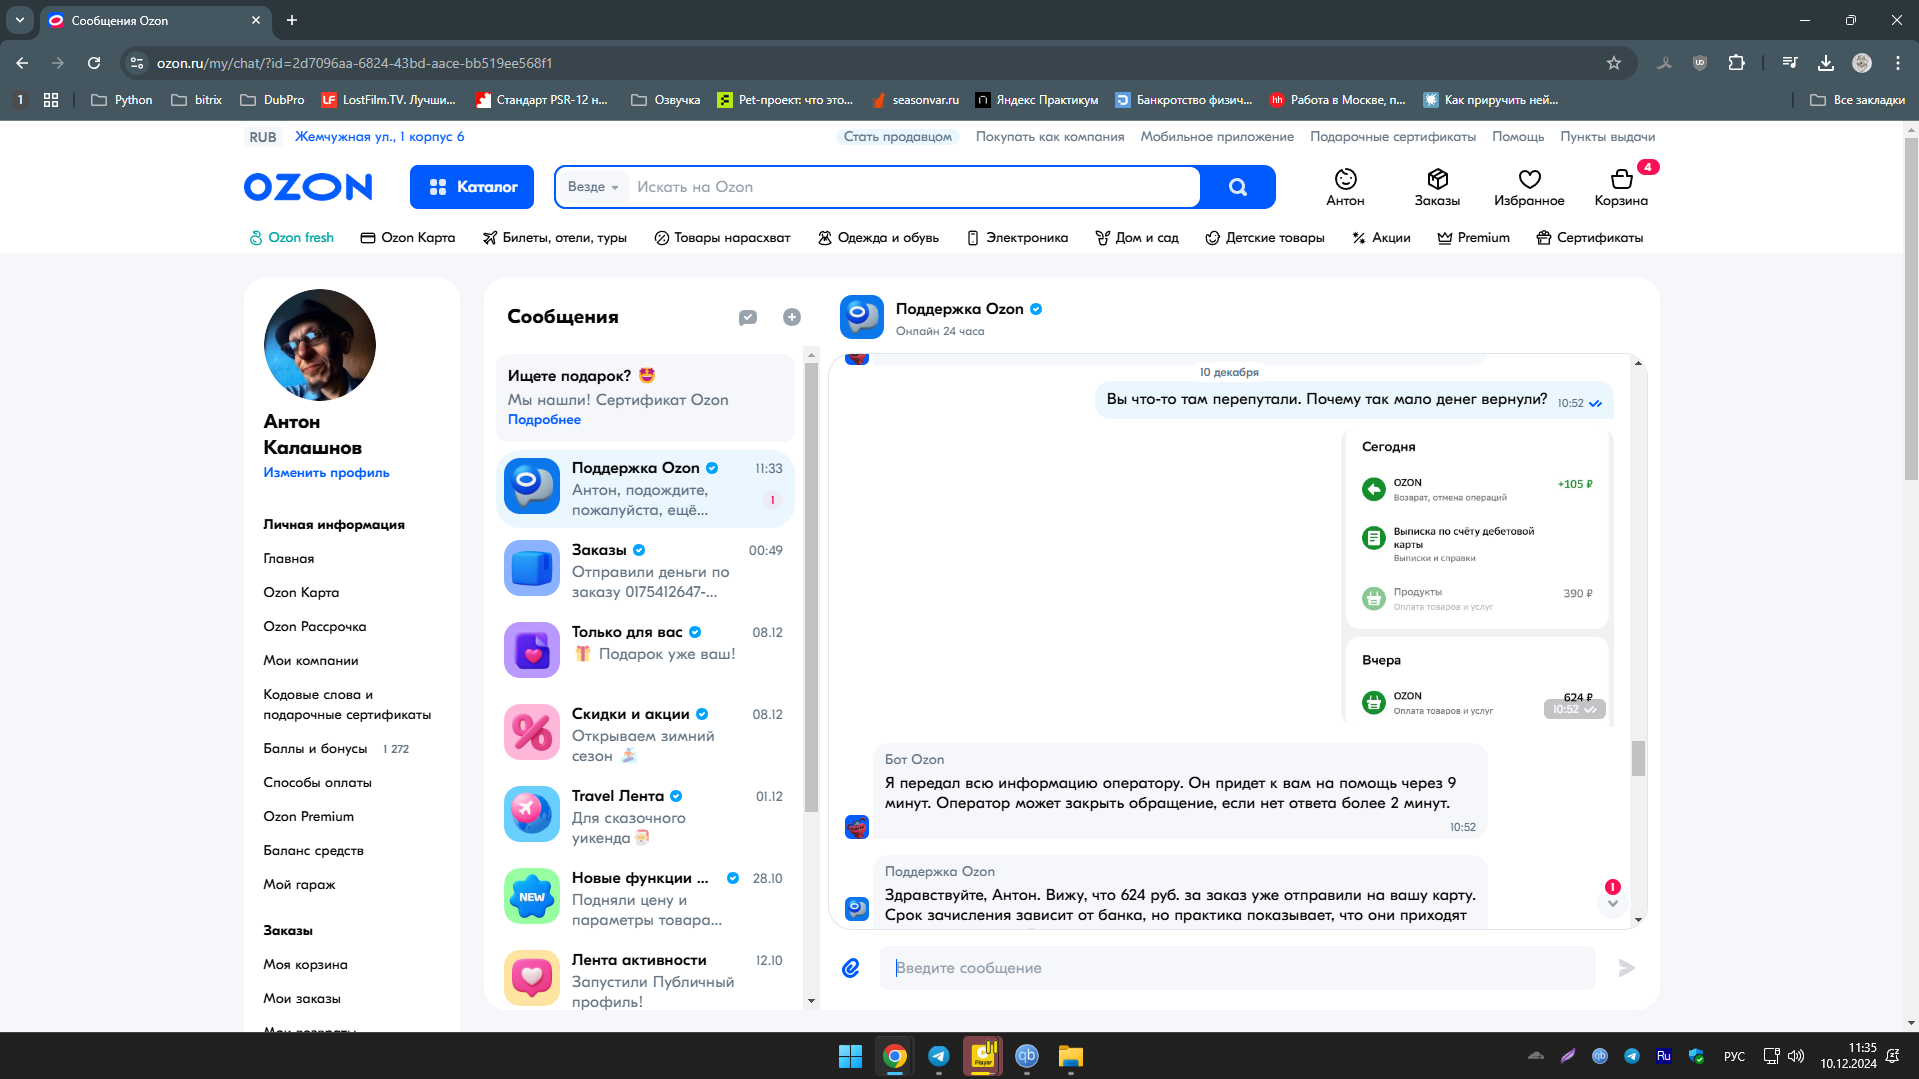Open the Корзина cart icon
The image size is (1919, 1079).
[1621, 187]
